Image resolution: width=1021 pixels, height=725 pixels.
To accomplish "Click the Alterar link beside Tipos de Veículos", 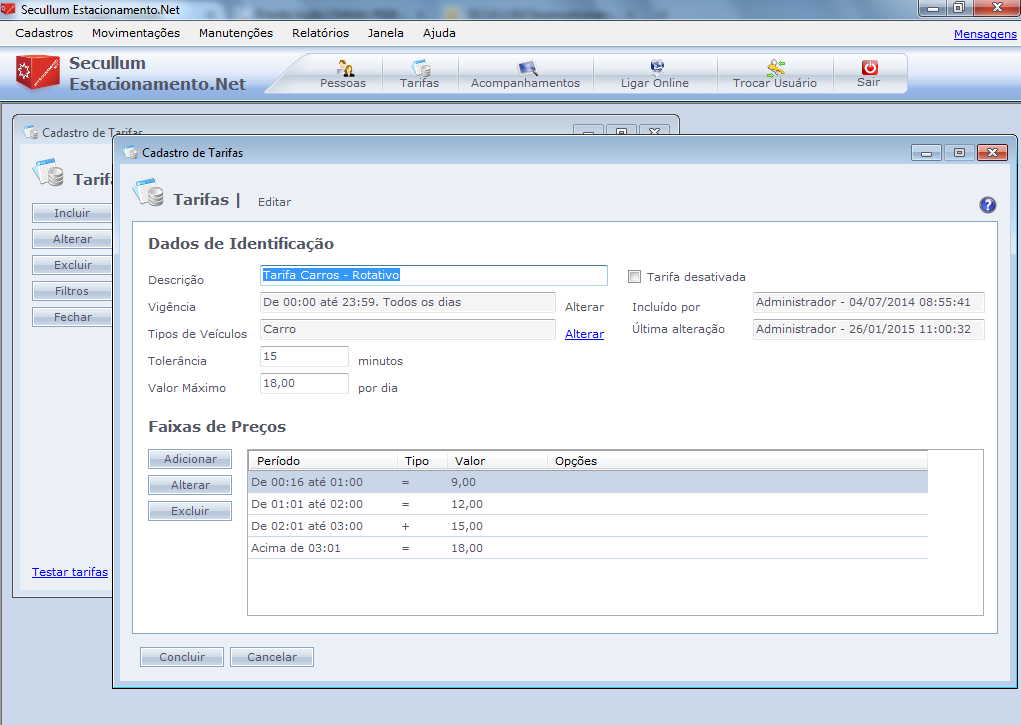I will pos(584,334).
